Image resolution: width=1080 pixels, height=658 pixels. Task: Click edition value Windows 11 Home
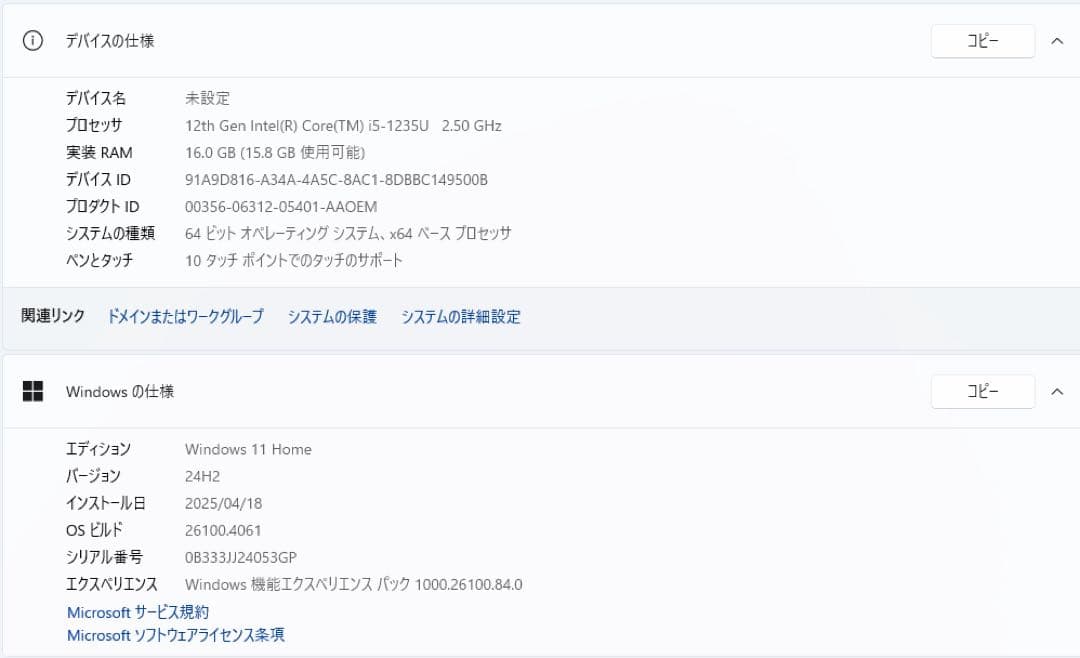pyautogui.click(x=248, y=449)
